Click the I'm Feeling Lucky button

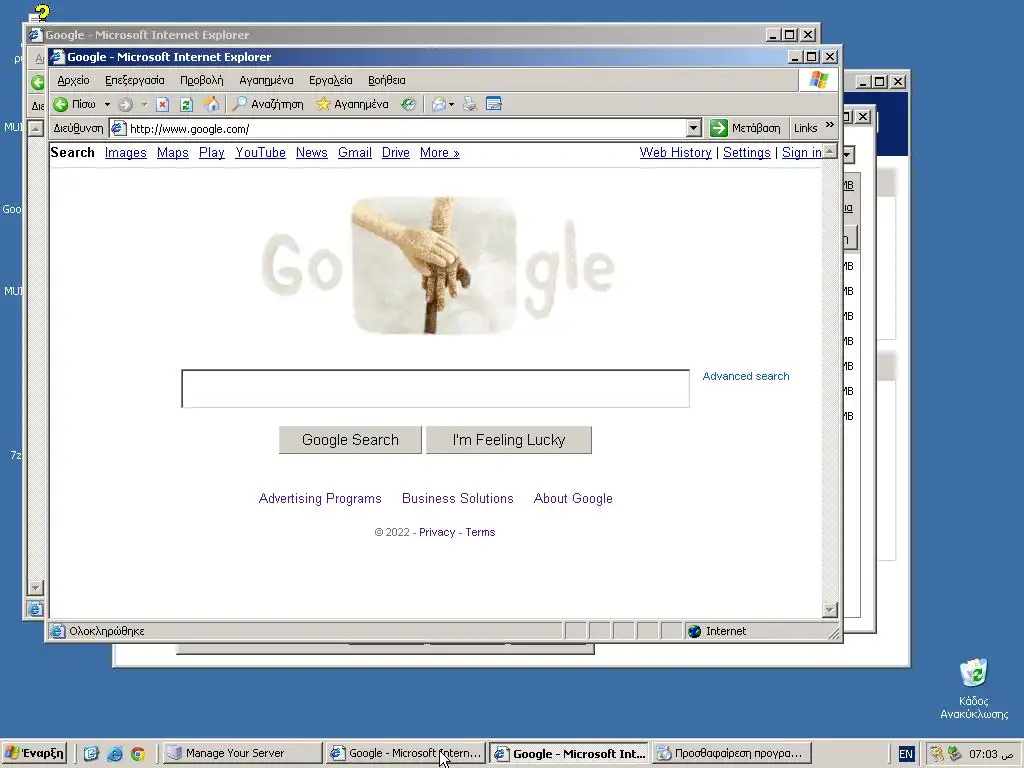tap(509, 440)
